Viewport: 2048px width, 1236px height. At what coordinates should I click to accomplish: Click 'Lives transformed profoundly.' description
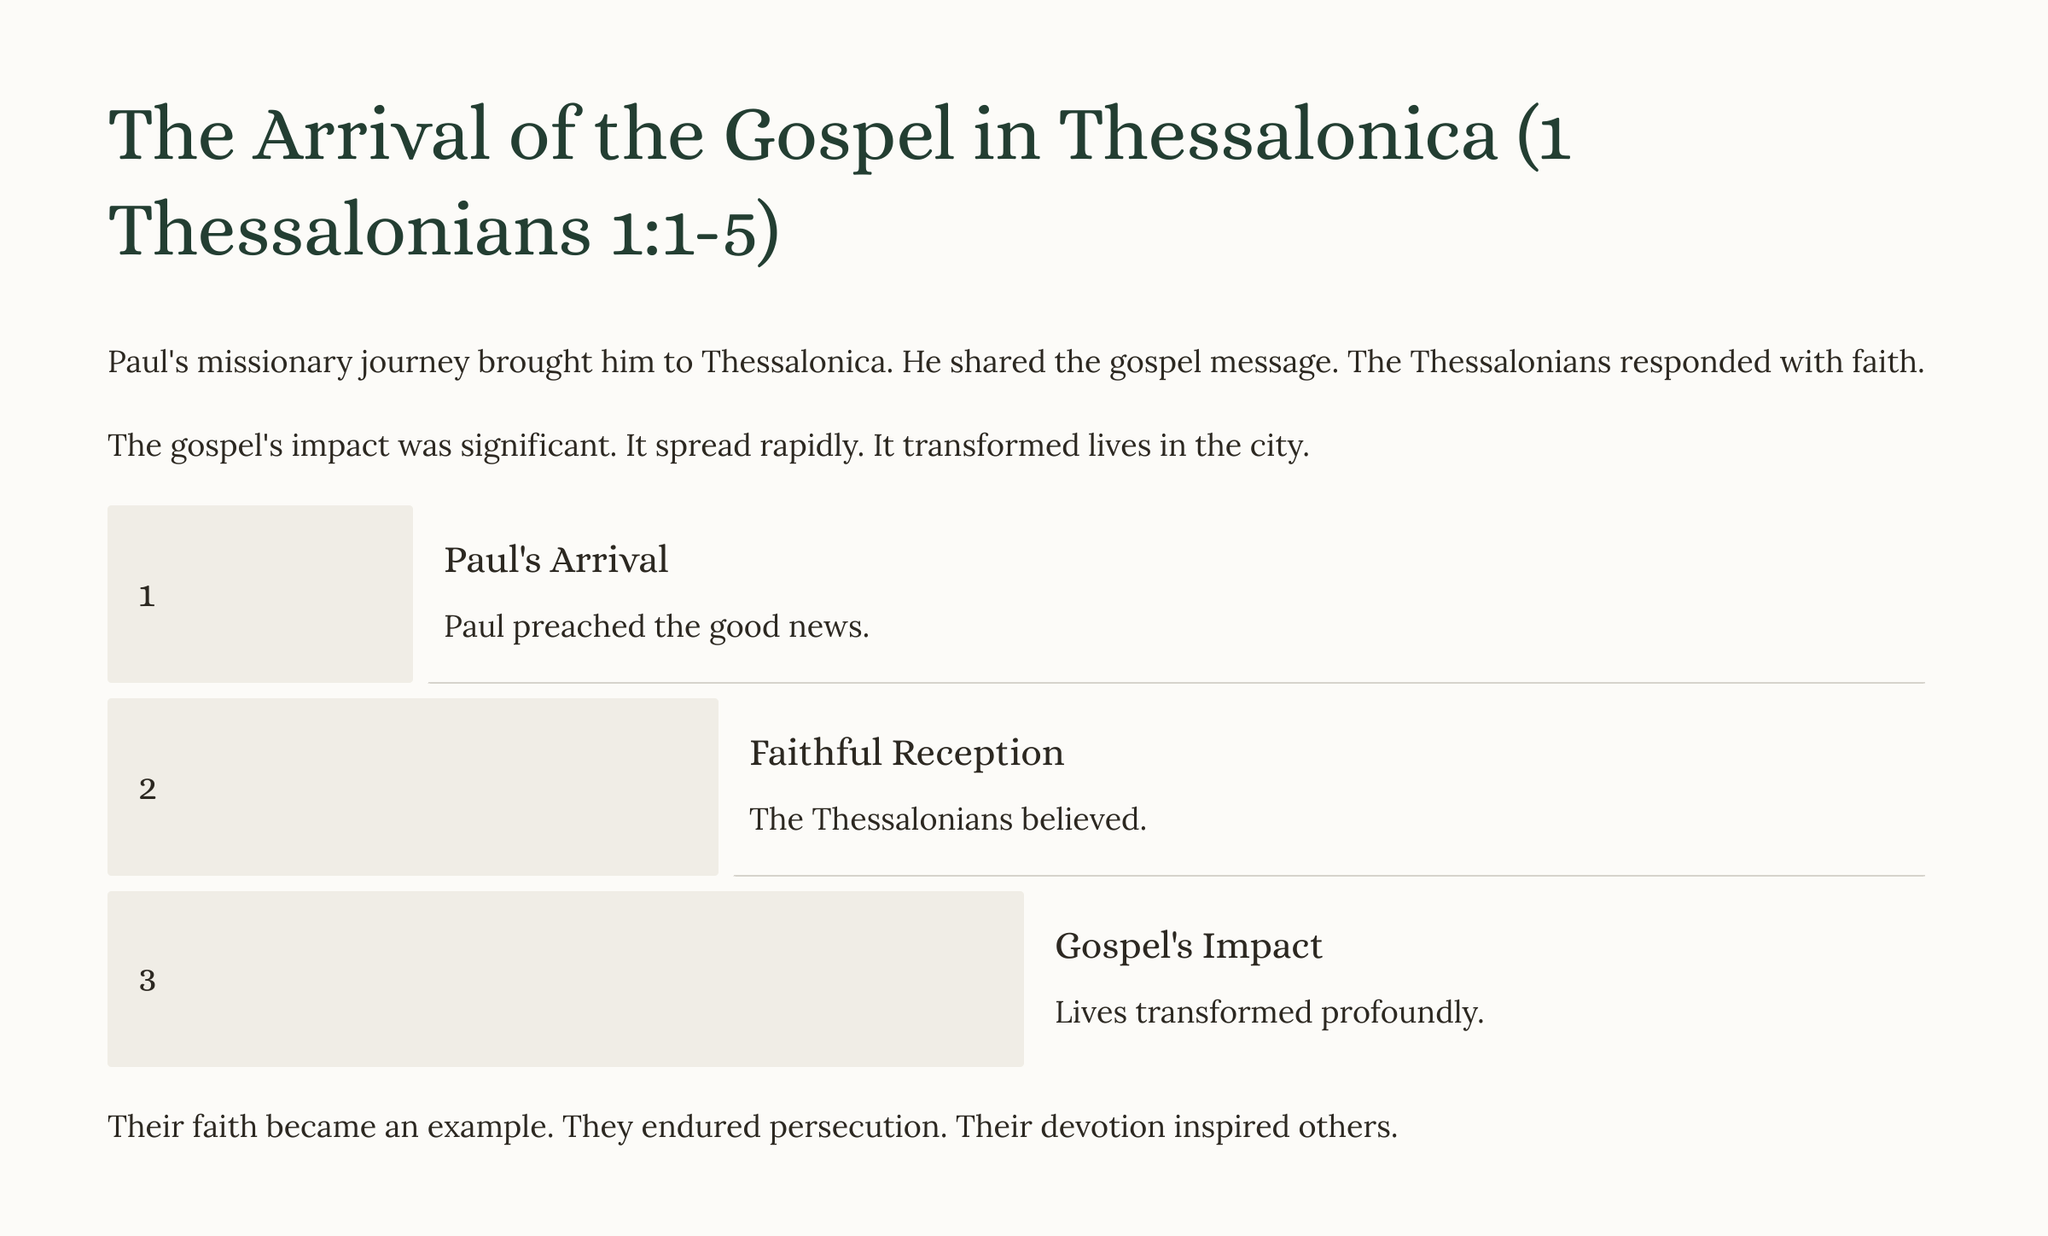(1269, 1013)
